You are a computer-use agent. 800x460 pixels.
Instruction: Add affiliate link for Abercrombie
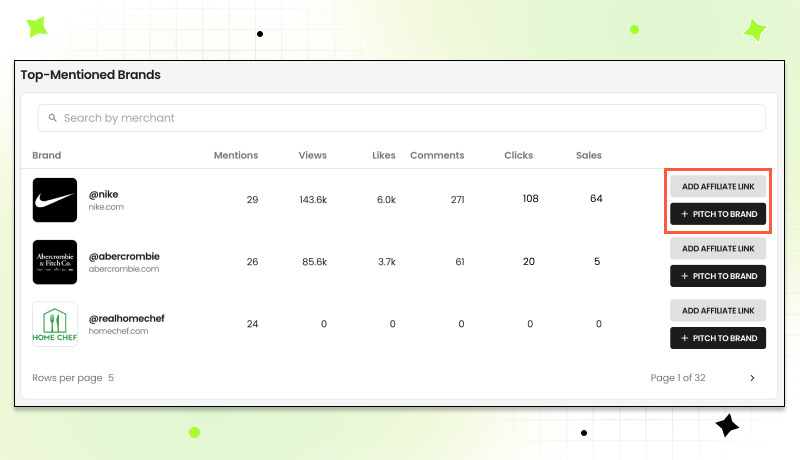pyautogui.click(x=717, y=248)
